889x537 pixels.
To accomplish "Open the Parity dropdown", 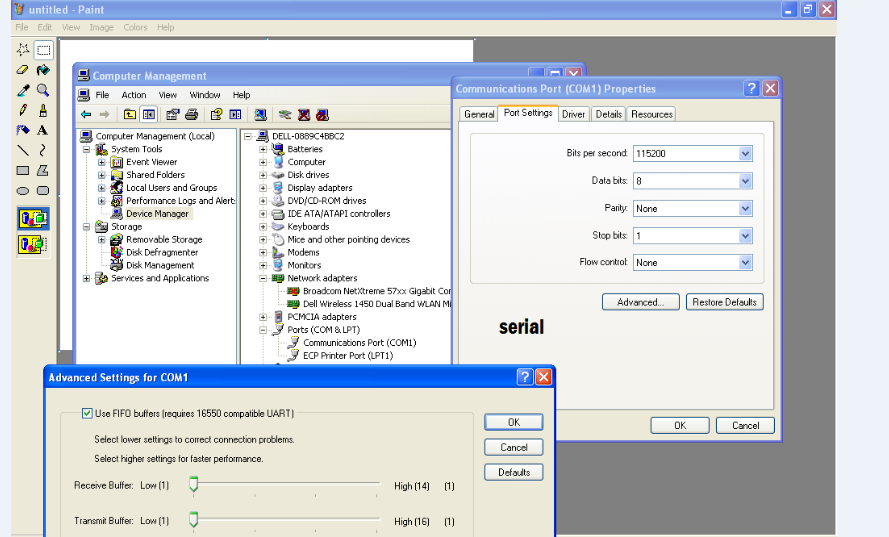I will (x=745, y=209).
